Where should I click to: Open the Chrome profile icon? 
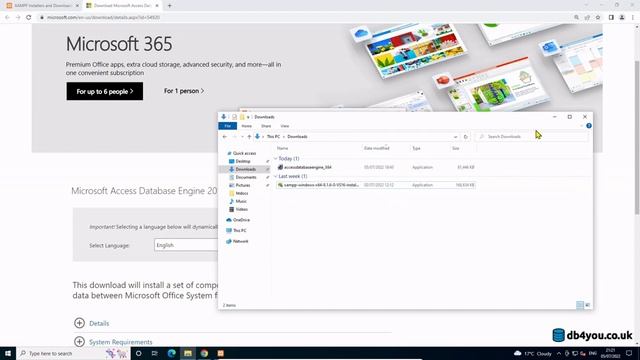[x=622, y=18]
